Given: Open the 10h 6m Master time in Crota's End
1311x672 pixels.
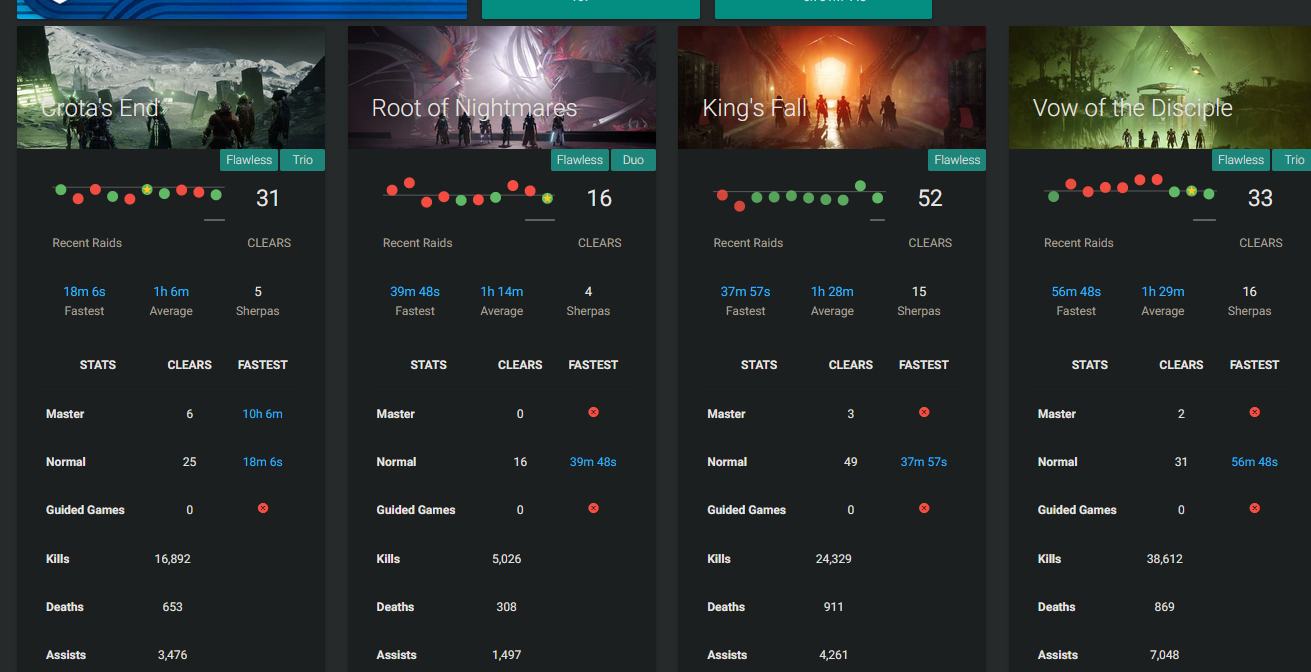Looking at the screenshot, I should click(x=262, y=414).
